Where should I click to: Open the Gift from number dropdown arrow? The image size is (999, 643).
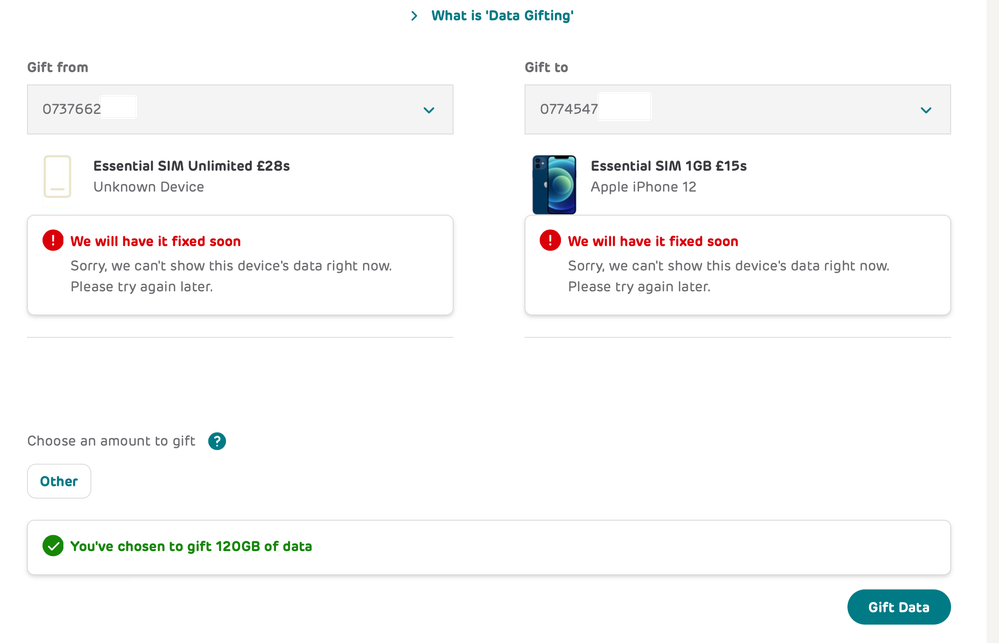429,110
